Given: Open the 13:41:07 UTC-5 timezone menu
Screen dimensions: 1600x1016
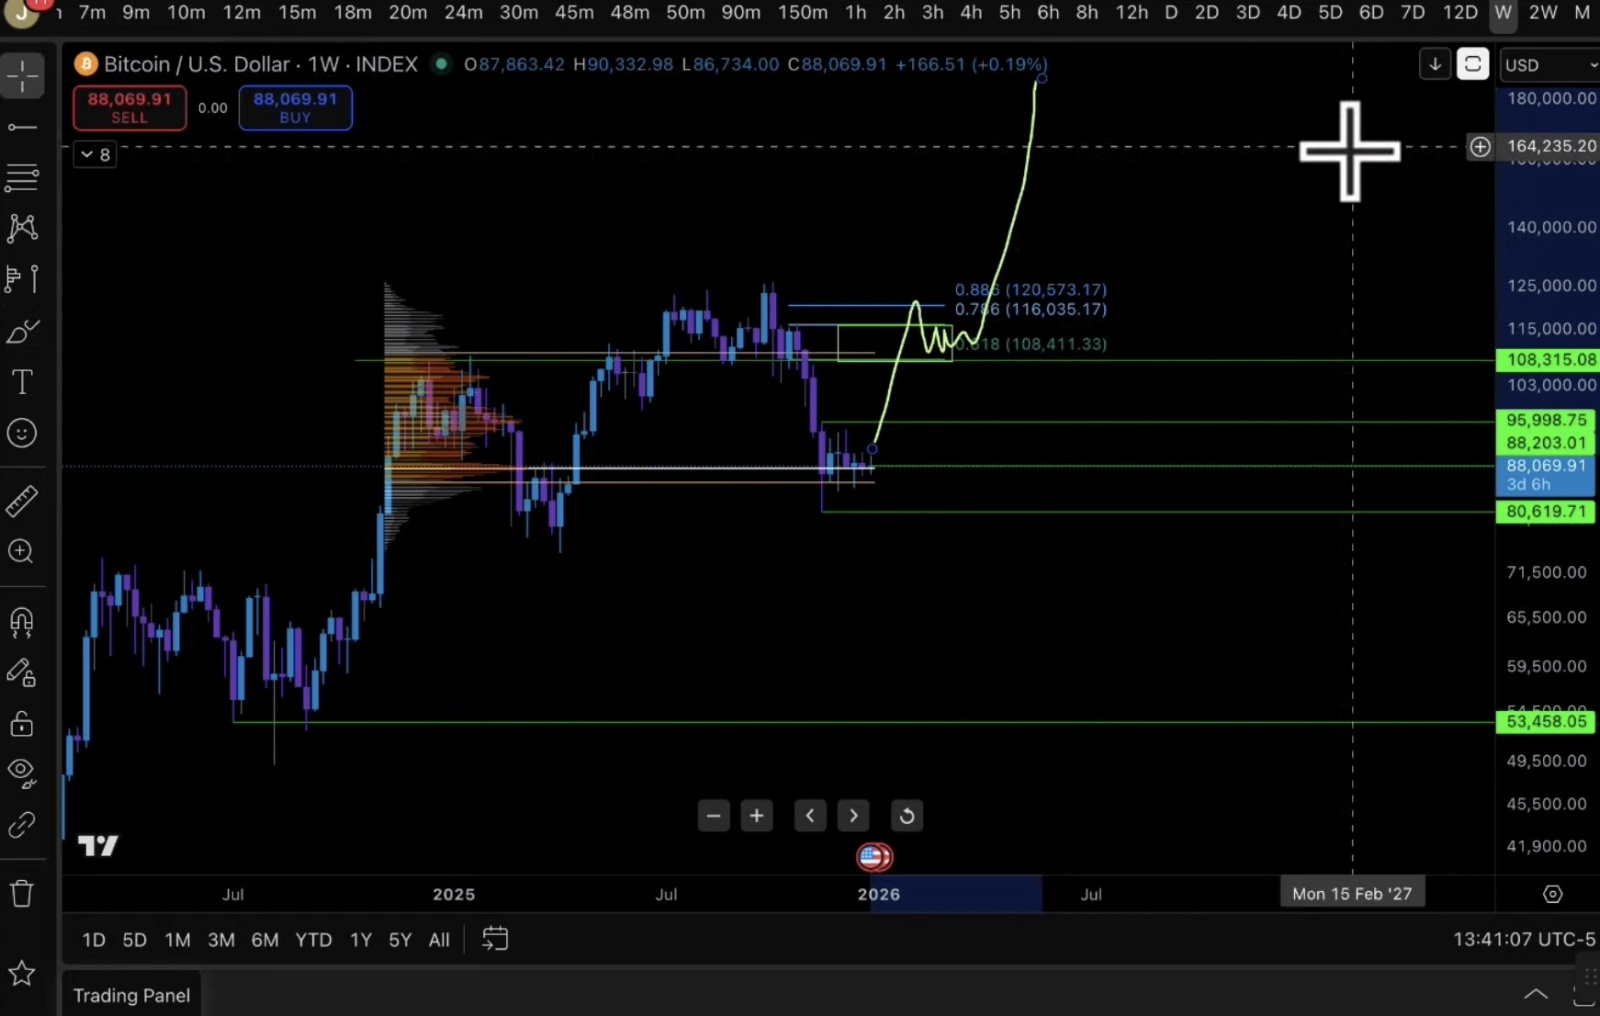Looking at the screenshot, I should tap(1524, 939).
